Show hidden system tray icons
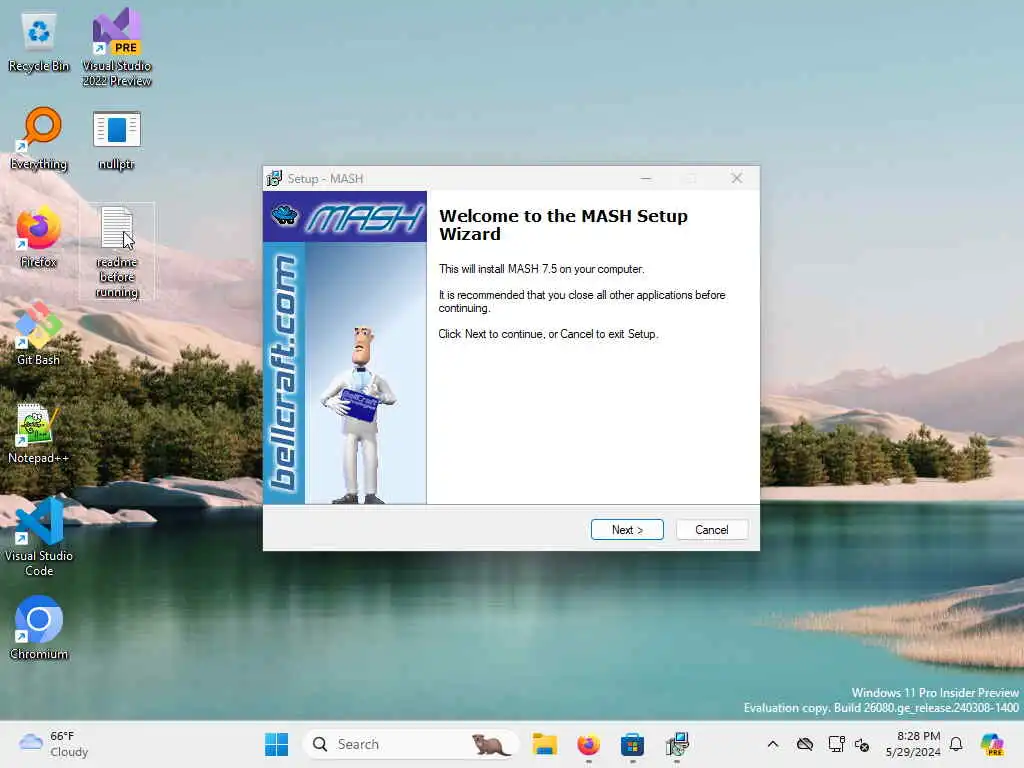1024x768 pixels. coord(773,744)
